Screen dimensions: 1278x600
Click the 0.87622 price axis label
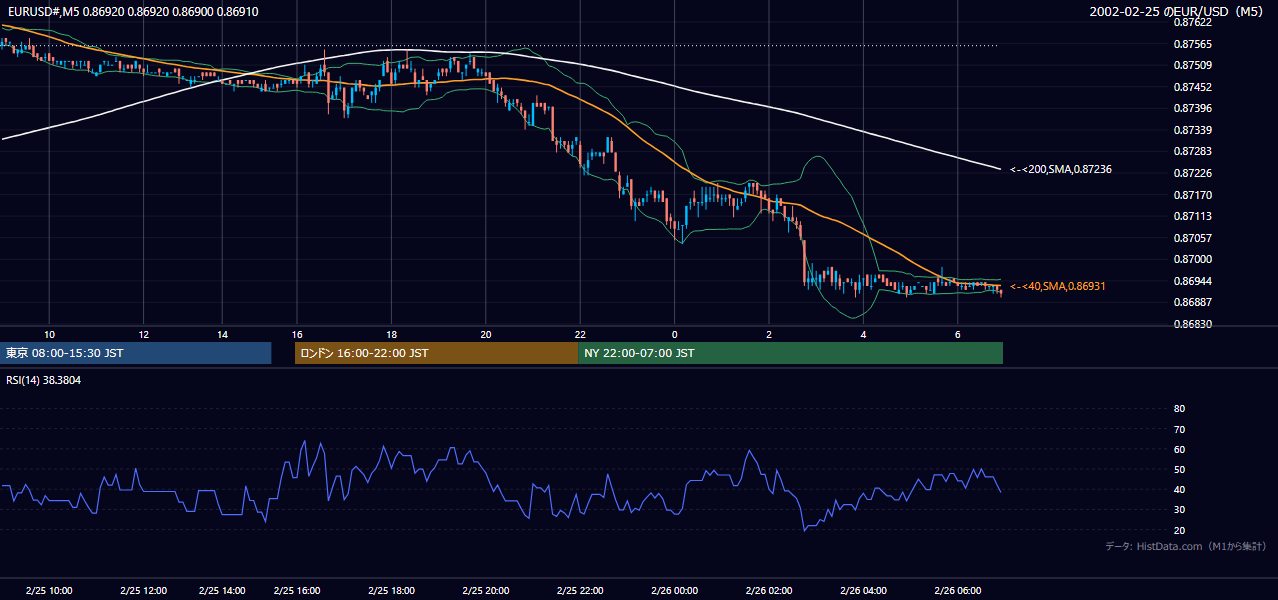click(1192, 22)
